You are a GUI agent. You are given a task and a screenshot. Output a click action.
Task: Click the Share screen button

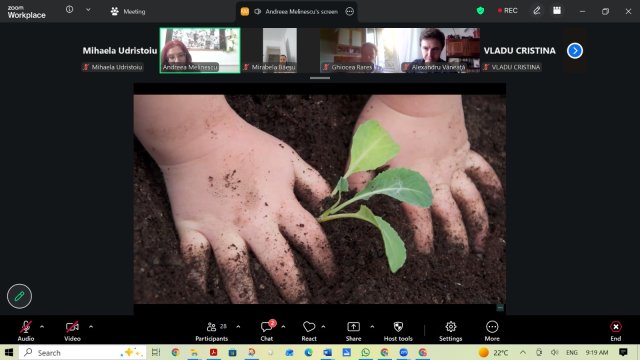tap(353, 331)
